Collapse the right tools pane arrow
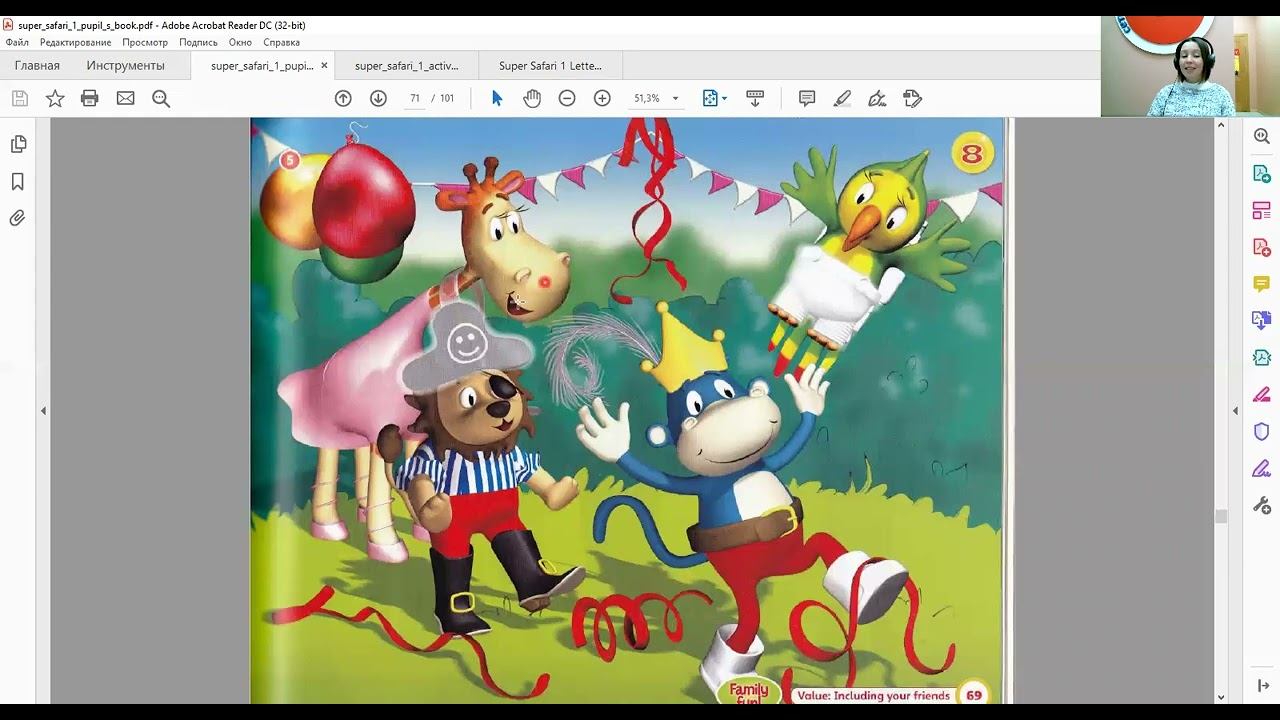1280x720 pixels. (x=1235, y=411)
